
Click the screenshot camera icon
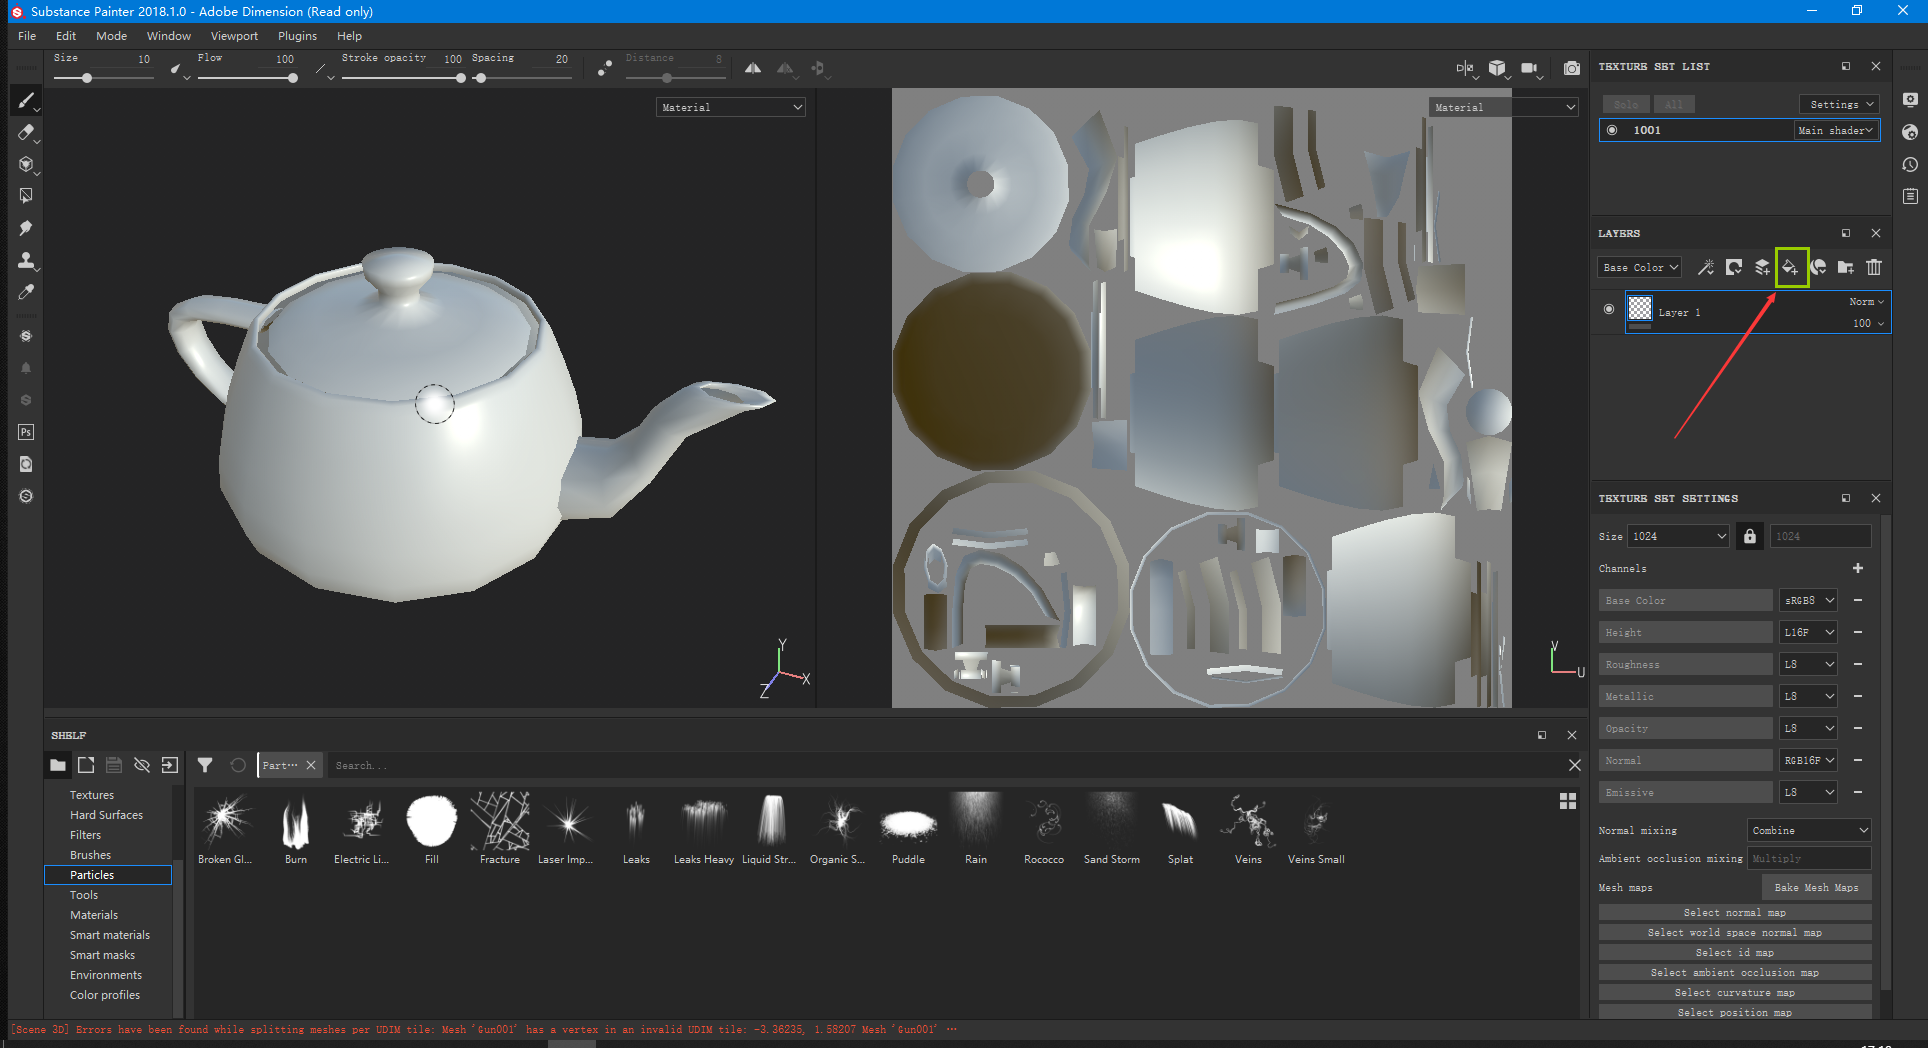1572,68
